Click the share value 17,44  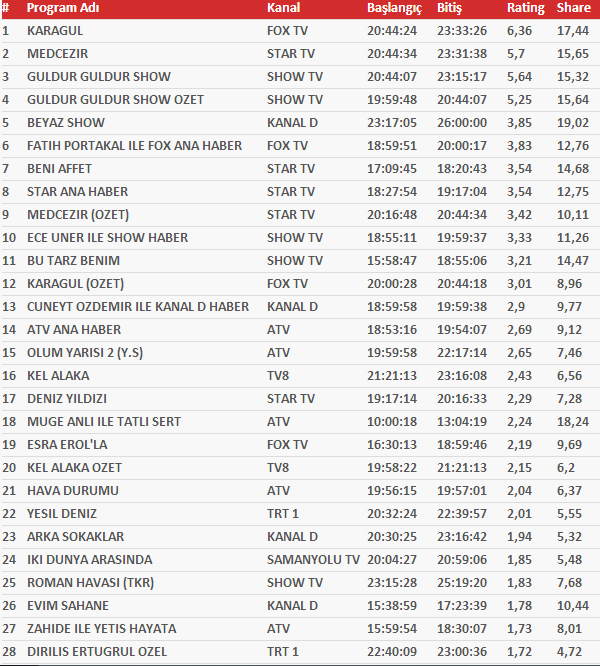tap(573, 31)
